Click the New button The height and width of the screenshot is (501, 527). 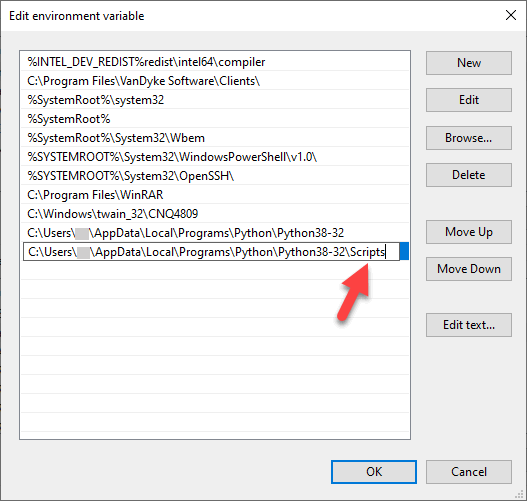tap(469, 63)
